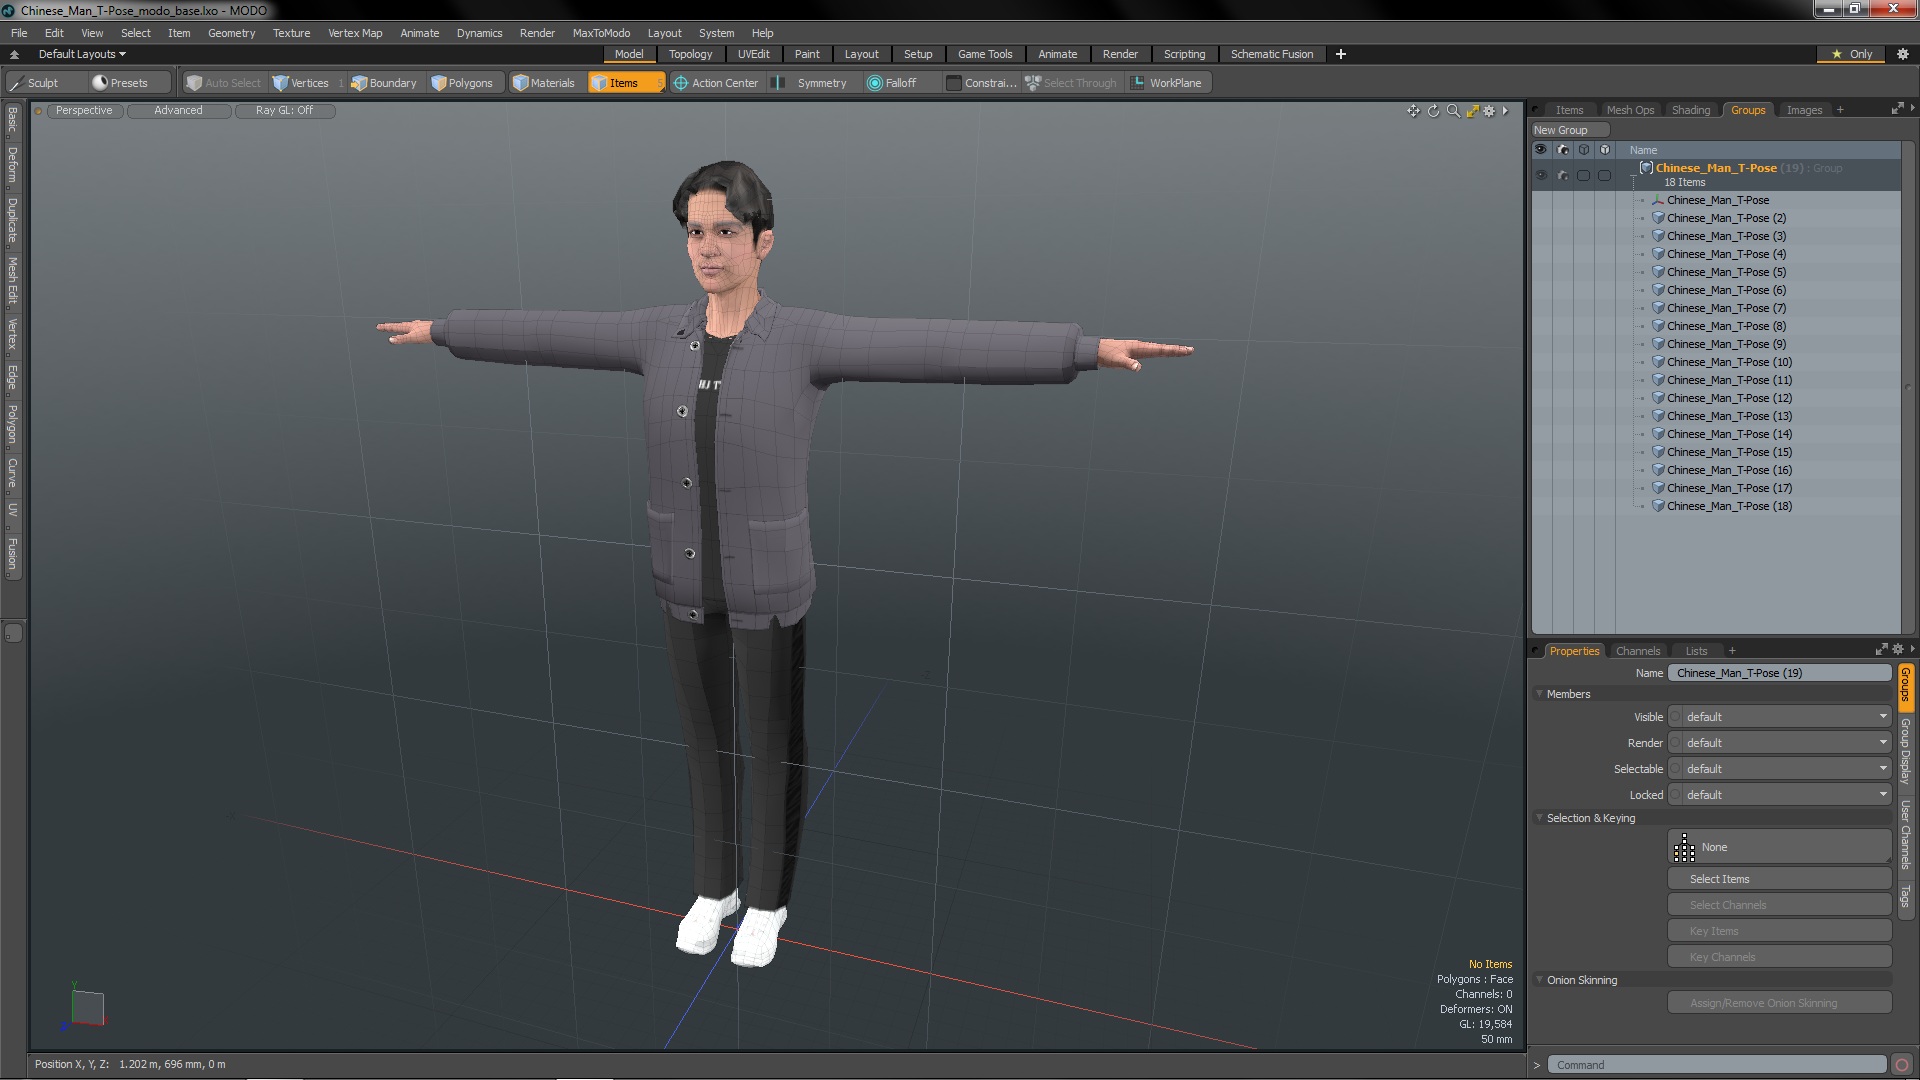This screenshot has height=1080, width=1920.
Task: Open the Locked default dropdown
Action: (1780, 795)
